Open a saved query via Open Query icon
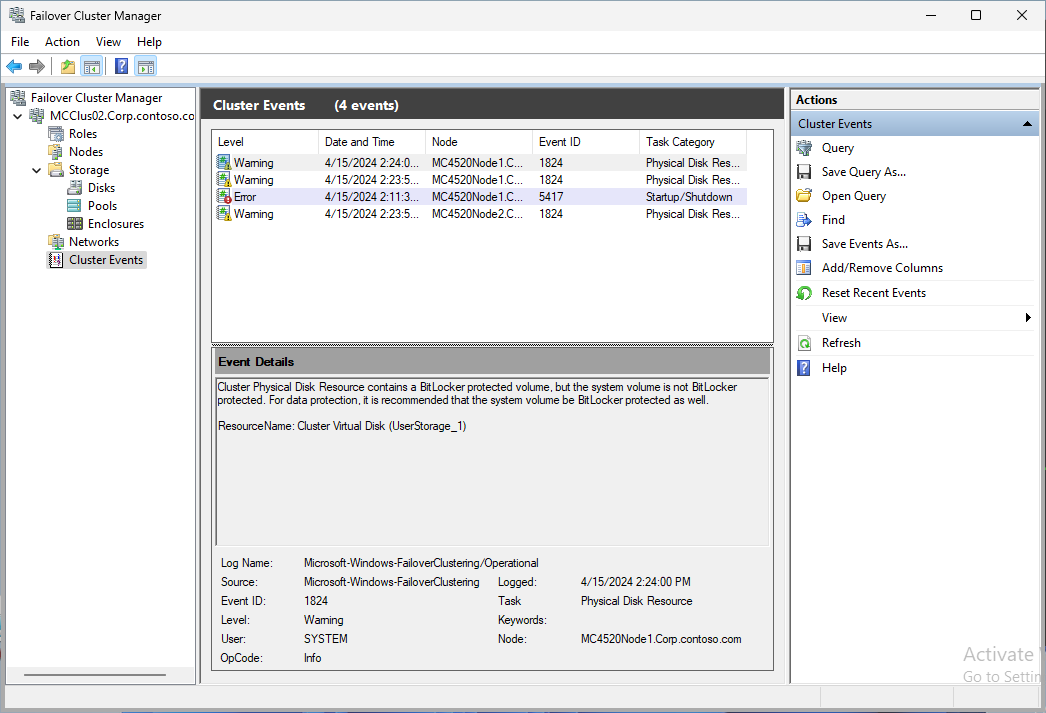The height and width of the screenshot is (713, 1046). [x=805, y=195]
